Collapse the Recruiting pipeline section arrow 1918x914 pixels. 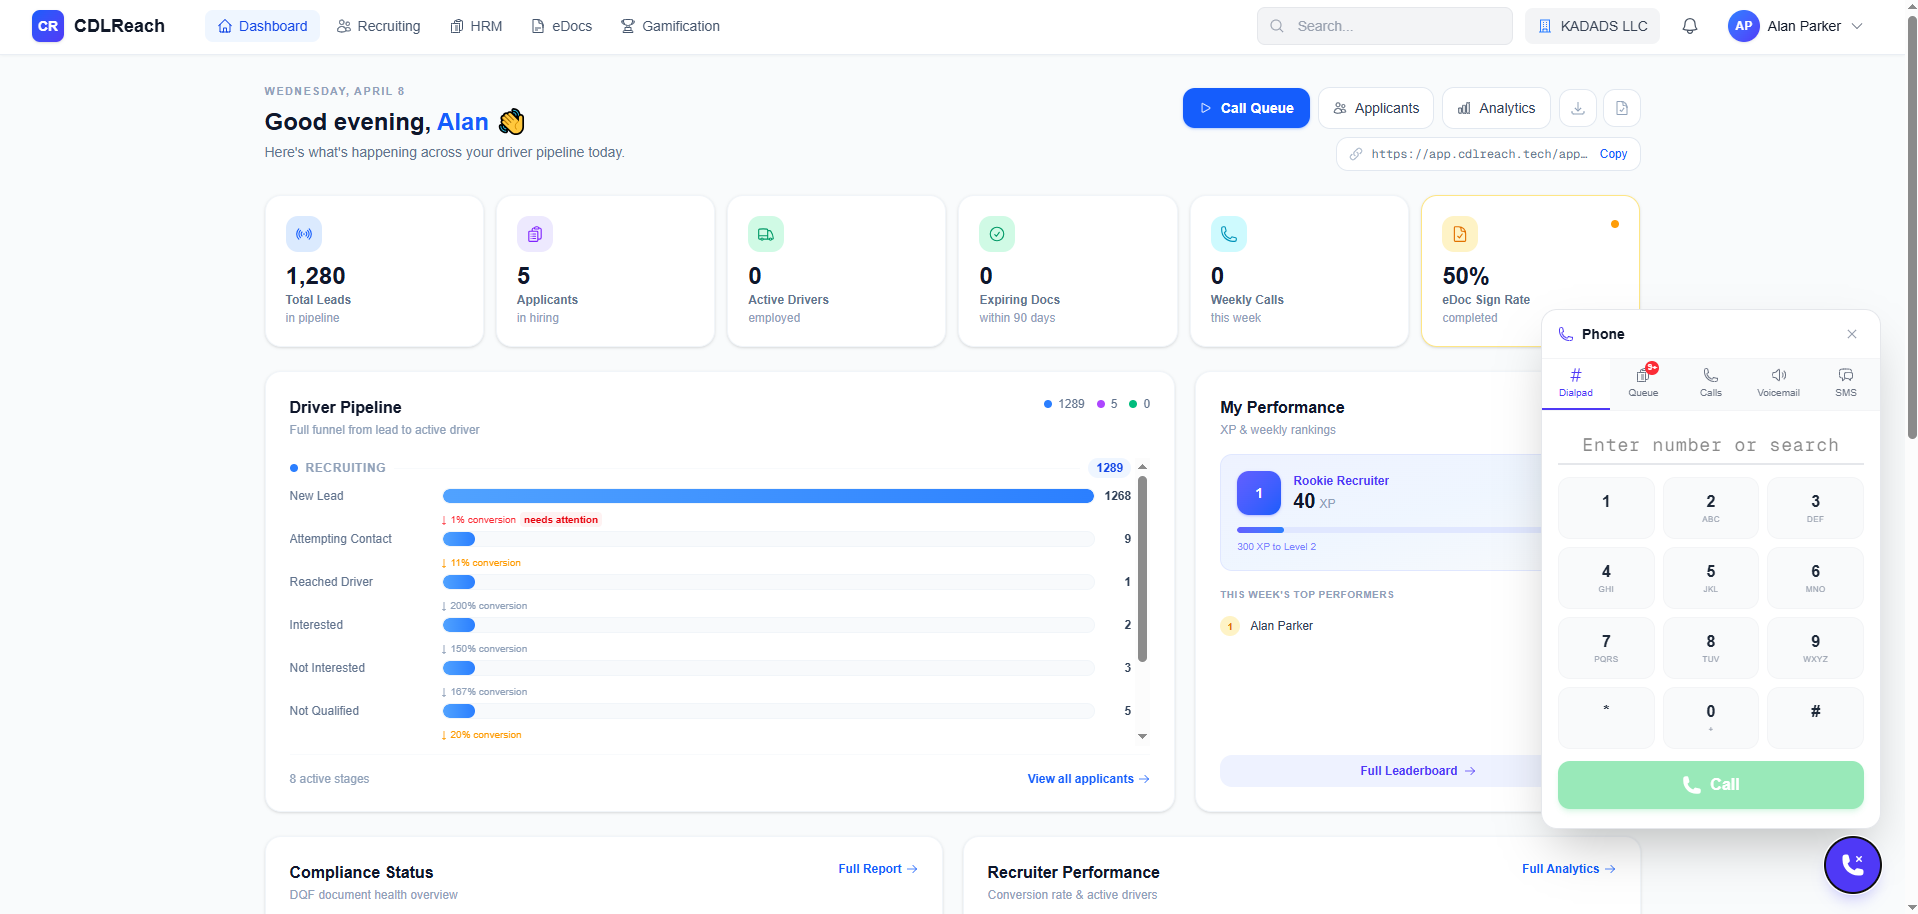click(x=1142, y=467)
